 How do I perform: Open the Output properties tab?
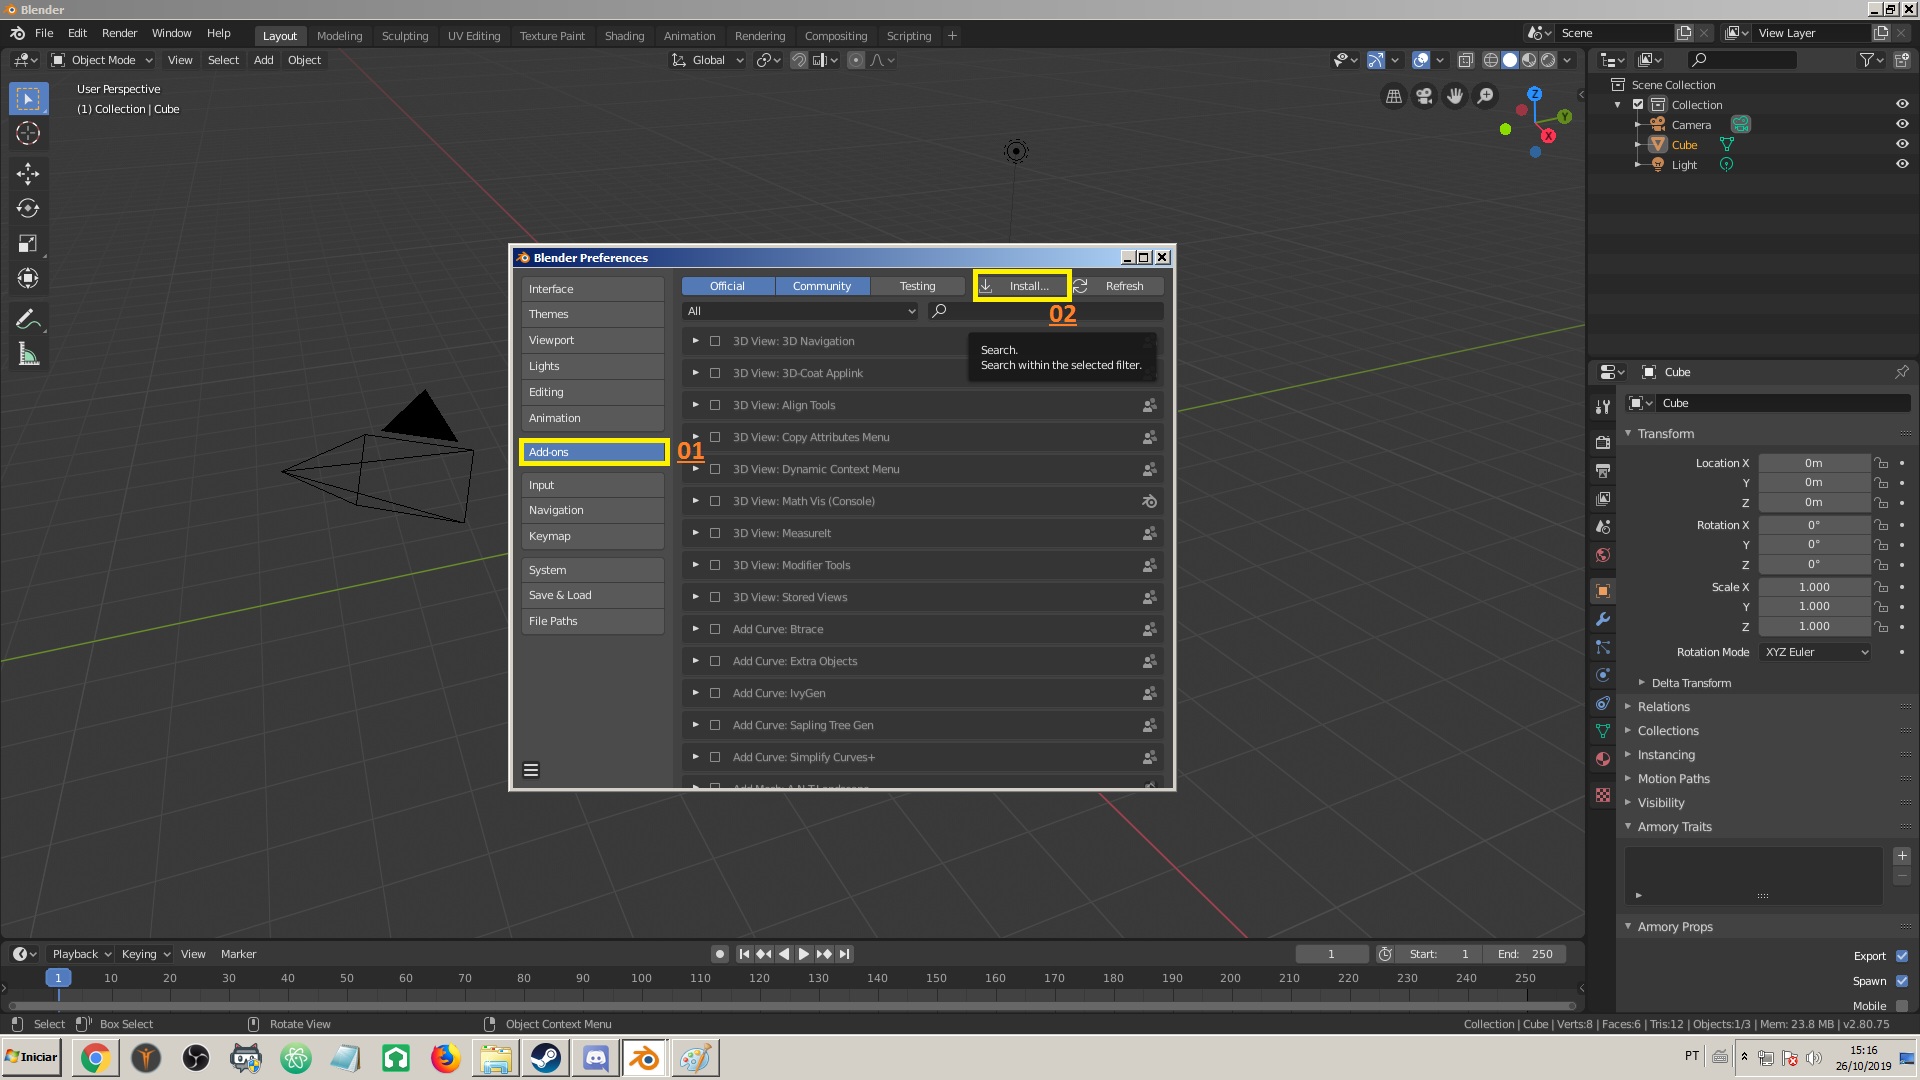coord(1603,470)
